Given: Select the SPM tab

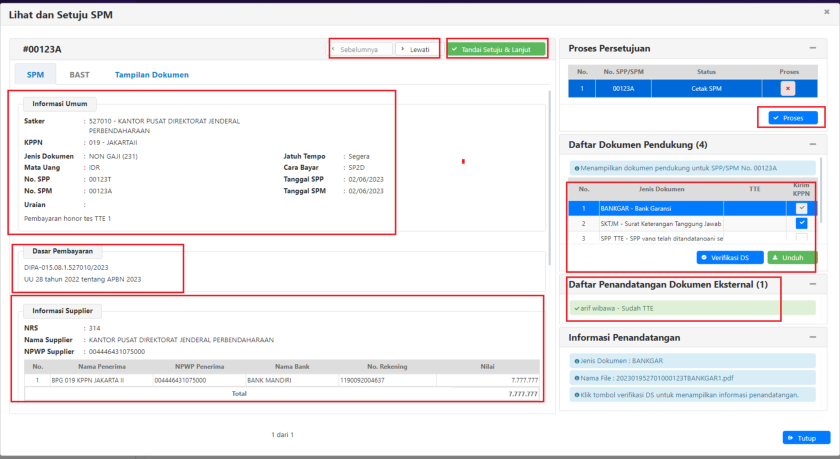Looking at the screenshot, I should (x=35, y=75).
